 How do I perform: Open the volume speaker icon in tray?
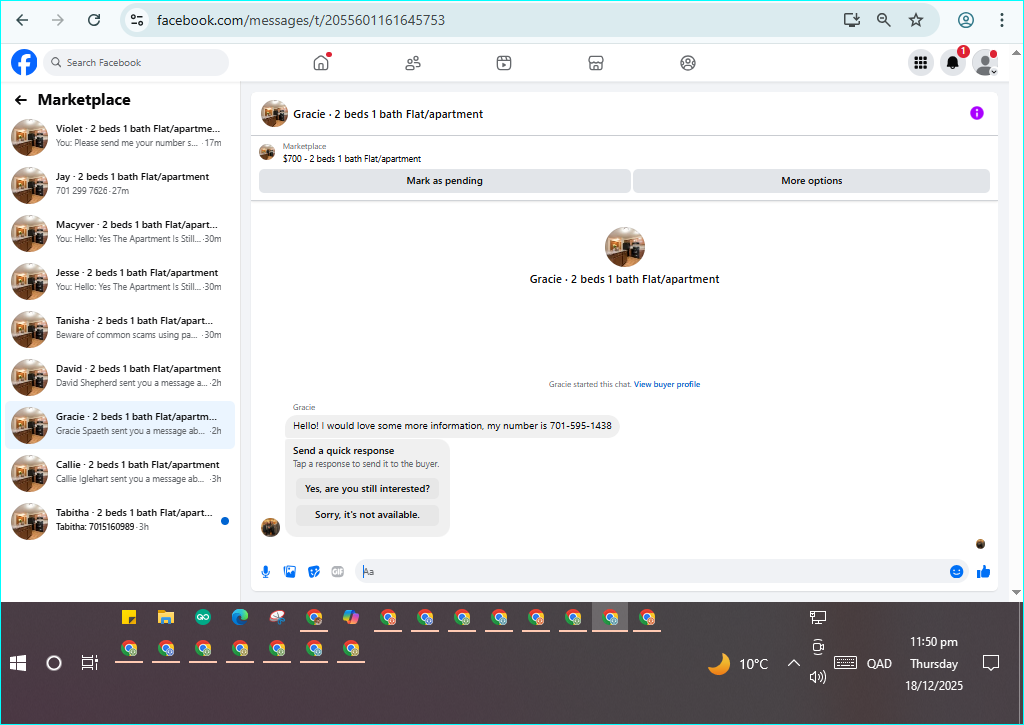pyautogui.click(x=818, y=677)
